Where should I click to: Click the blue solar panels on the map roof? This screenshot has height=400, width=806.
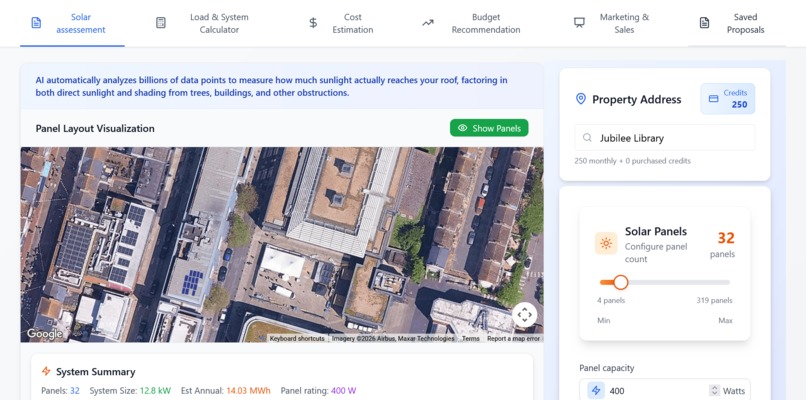click(192, 282)
